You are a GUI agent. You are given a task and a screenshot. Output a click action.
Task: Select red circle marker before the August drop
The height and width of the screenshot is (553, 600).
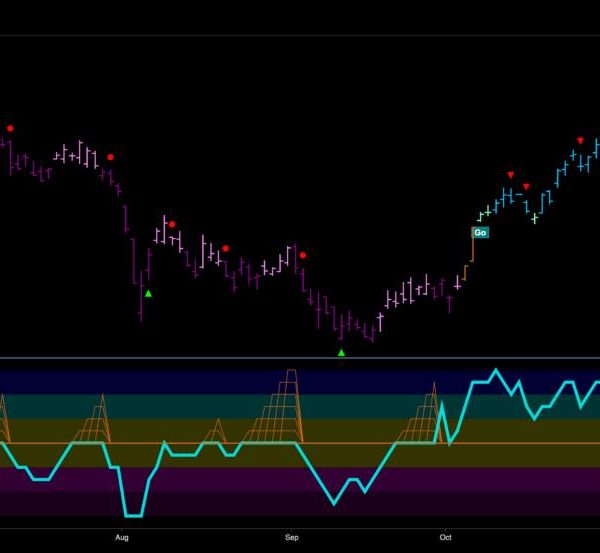pyautogui.click(x=110, y=157)
